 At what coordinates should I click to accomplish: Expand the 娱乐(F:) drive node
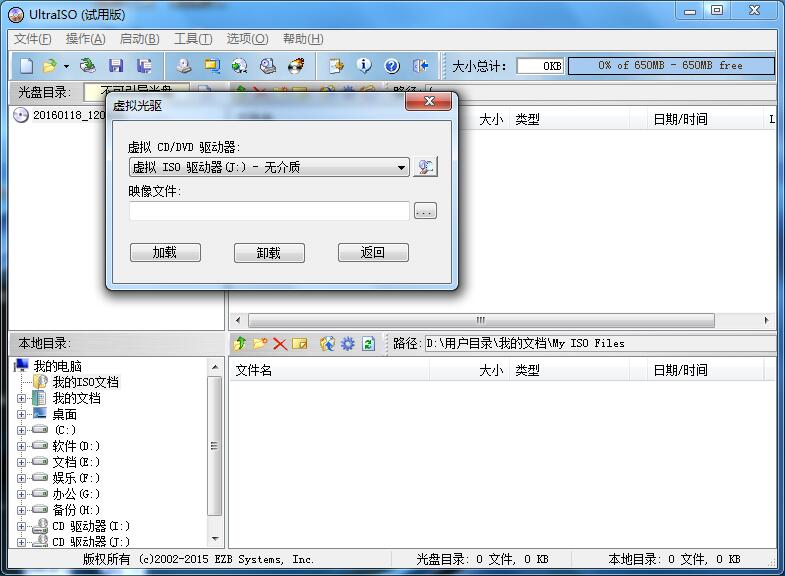(22, 478)
